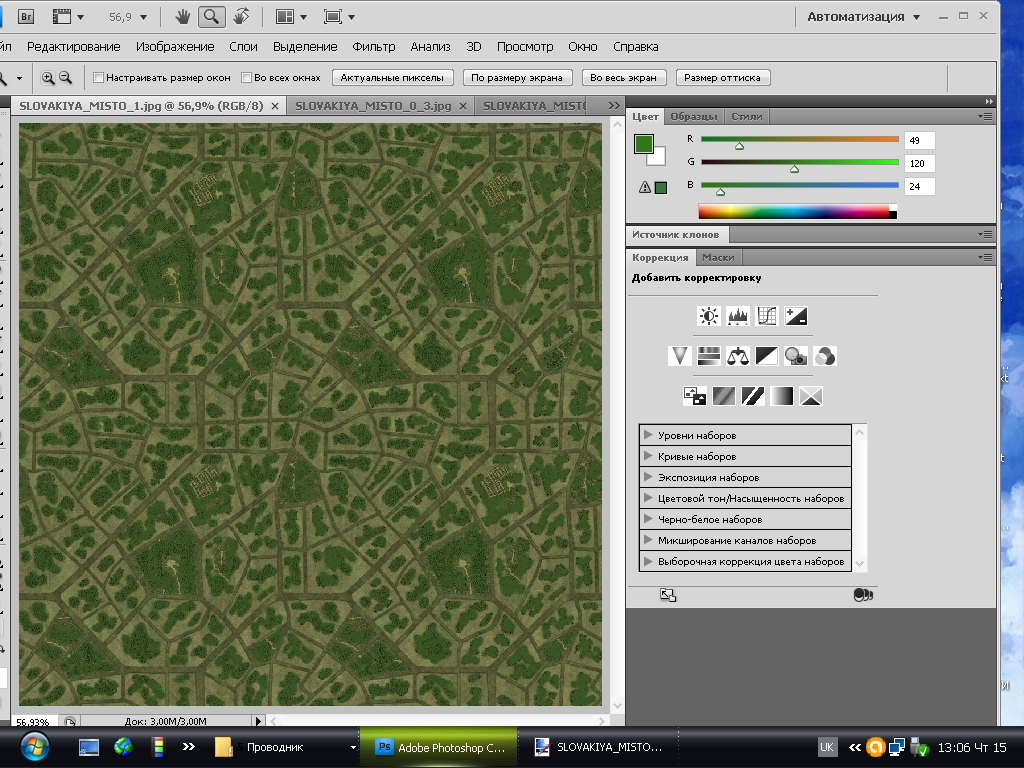Image resolution: width=1024 pixels, height=768 pixels.
Task: Click the zoom-out magnifier icon
Action: click(66, 77)
